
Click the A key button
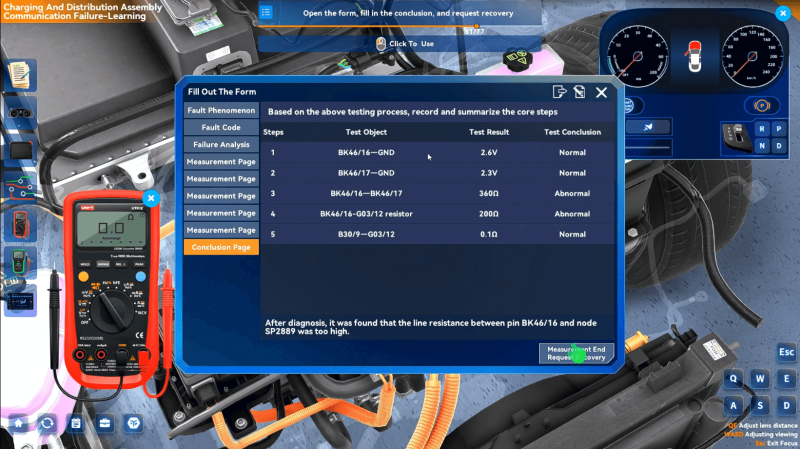coord(733,406)
